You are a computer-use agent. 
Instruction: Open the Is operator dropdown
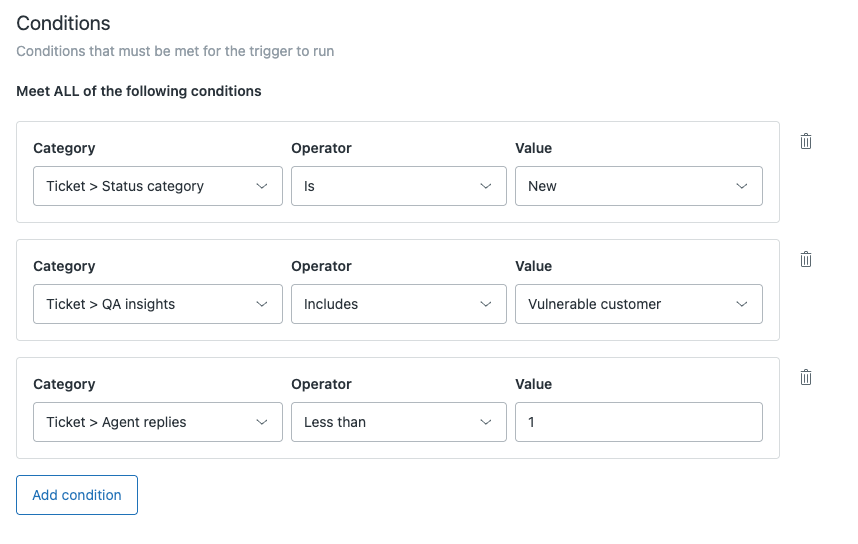[398, 187]
